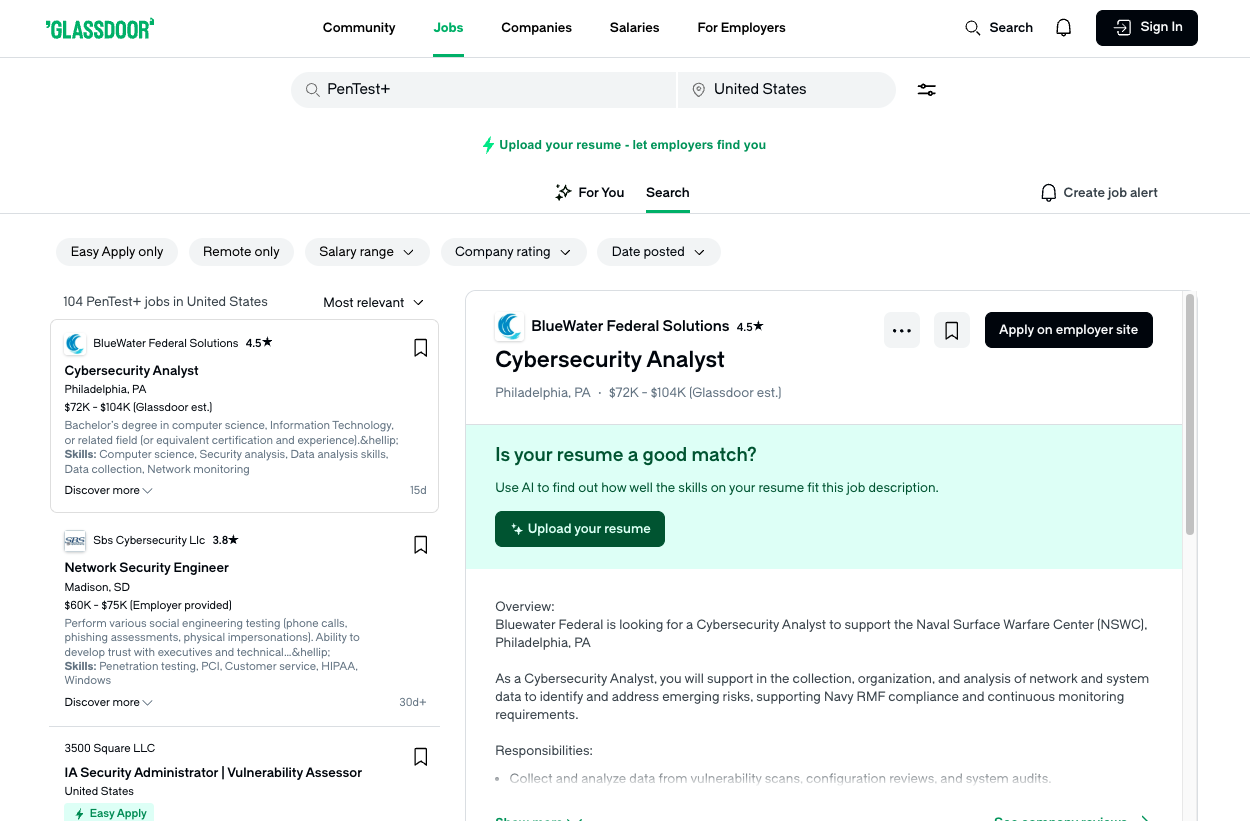Open the search filters sliders icon
1250x821 pixels.
pos(926,89)
